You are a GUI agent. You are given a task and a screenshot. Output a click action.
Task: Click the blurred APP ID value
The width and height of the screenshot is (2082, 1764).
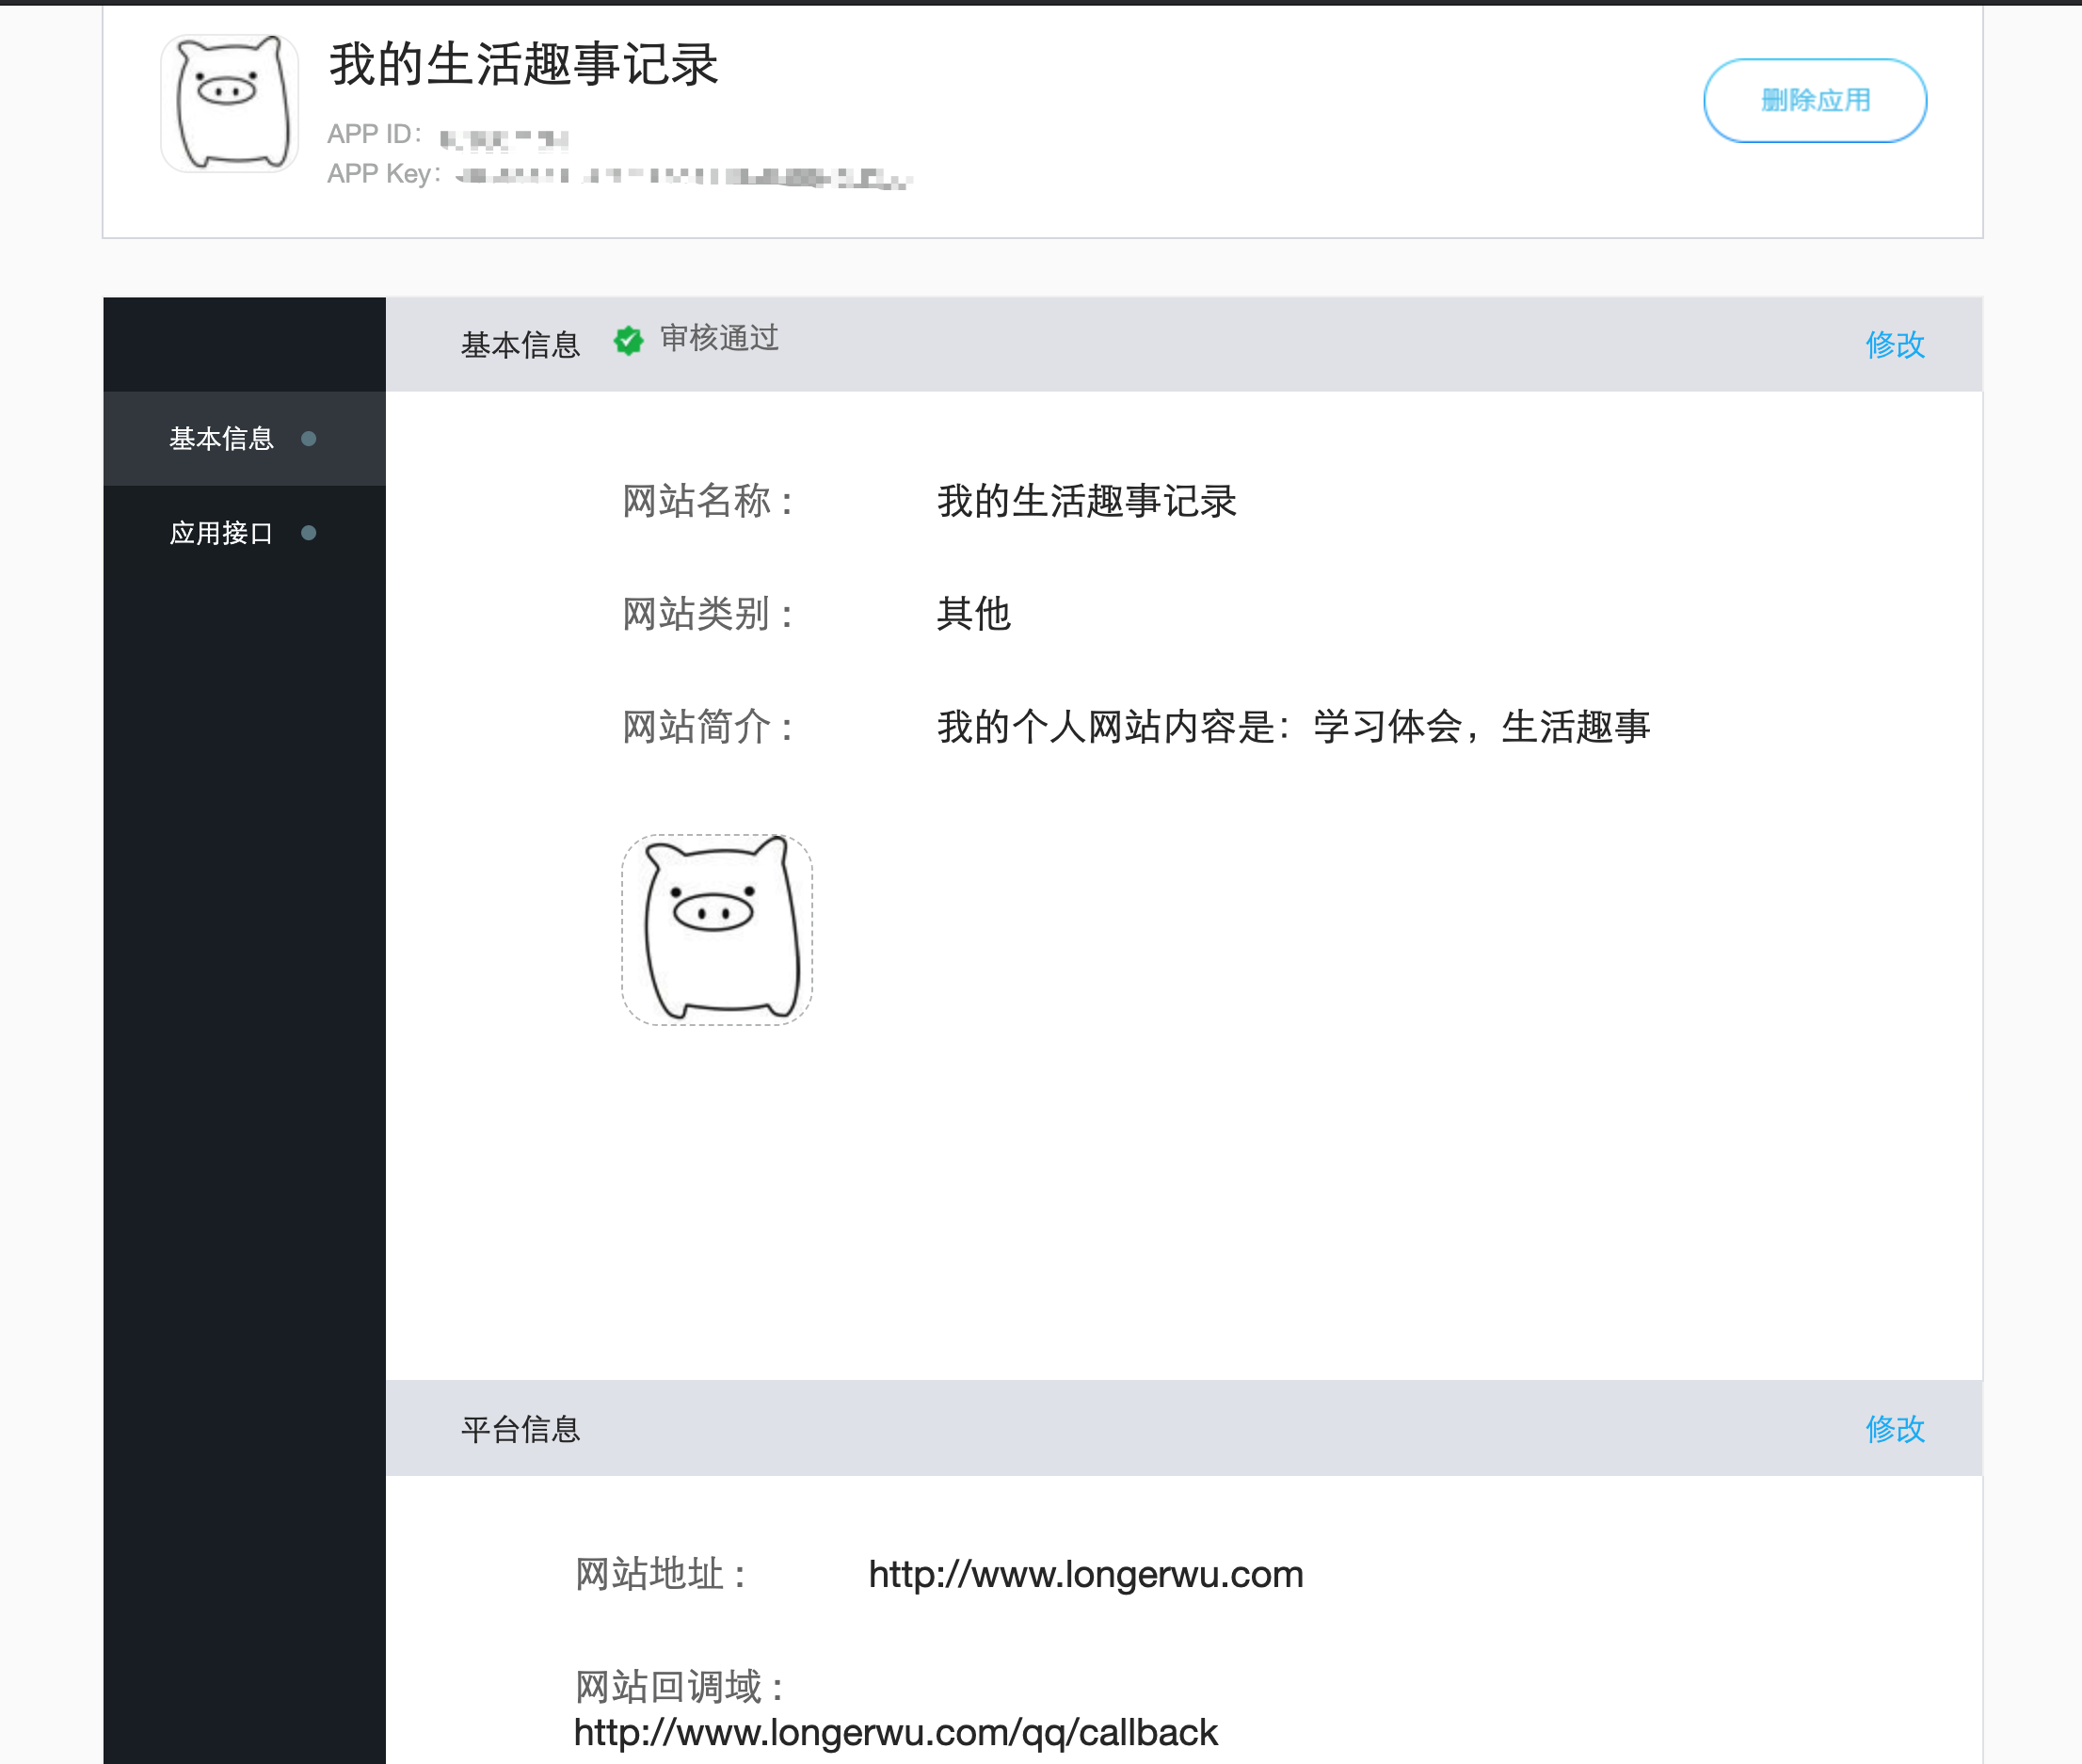point(504,139)
